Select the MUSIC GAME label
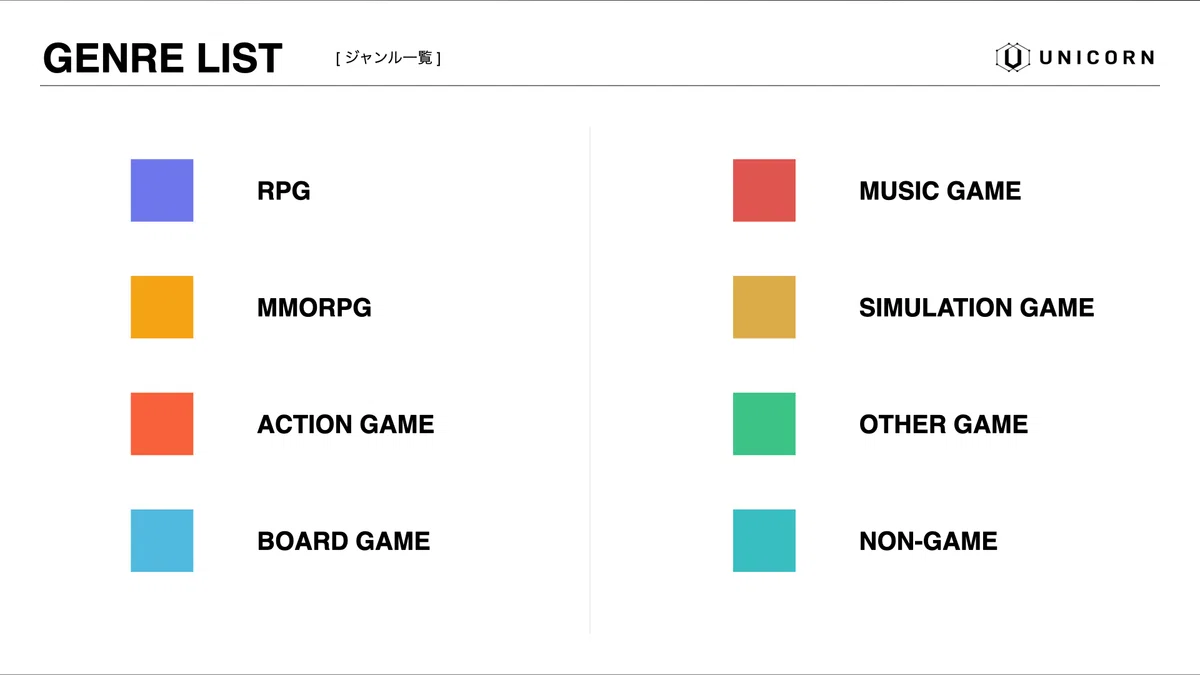The width and height of the screenshot is (1200, 675). point(940,191)
